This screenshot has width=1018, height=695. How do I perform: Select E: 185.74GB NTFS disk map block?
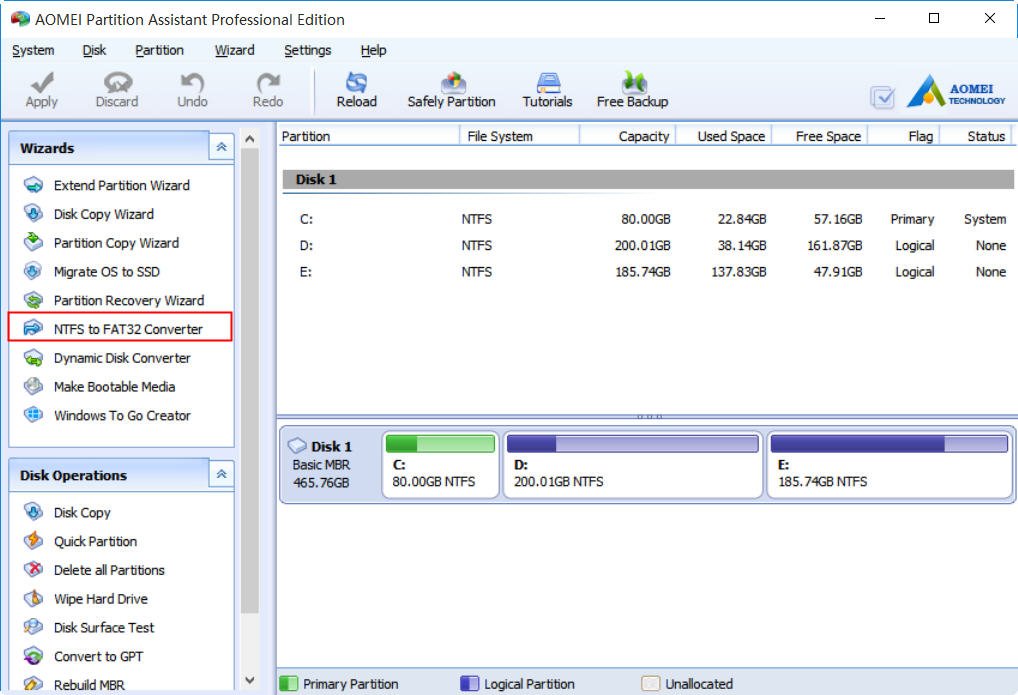click(889, 464)
